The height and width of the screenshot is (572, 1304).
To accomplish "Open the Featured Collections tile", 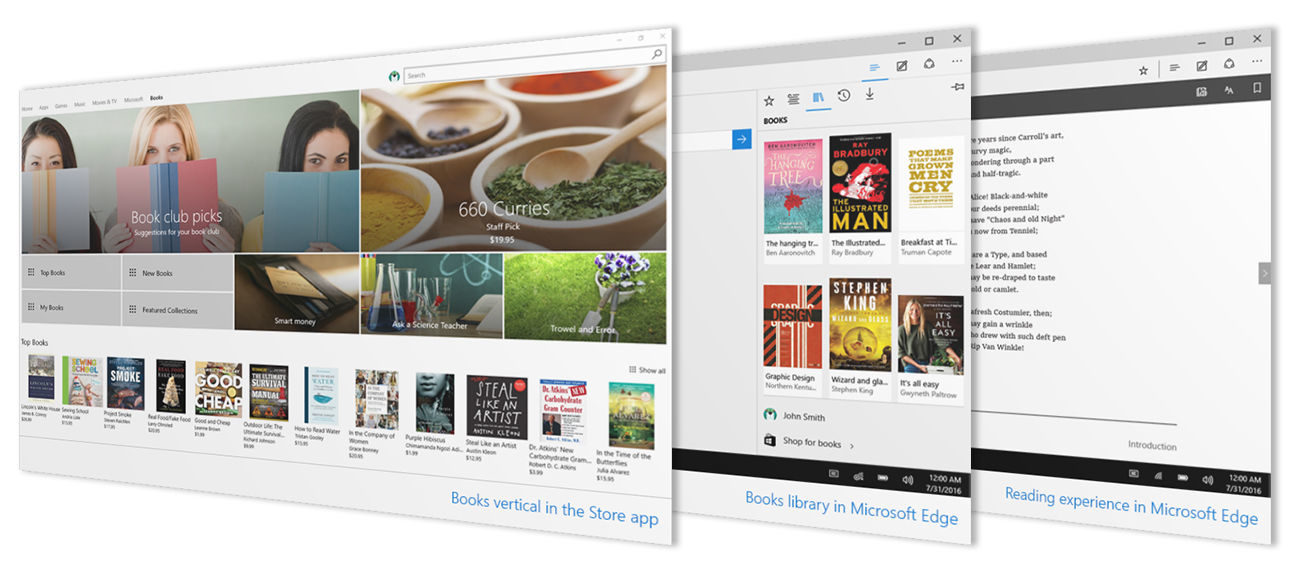I will tap(178, 309).
